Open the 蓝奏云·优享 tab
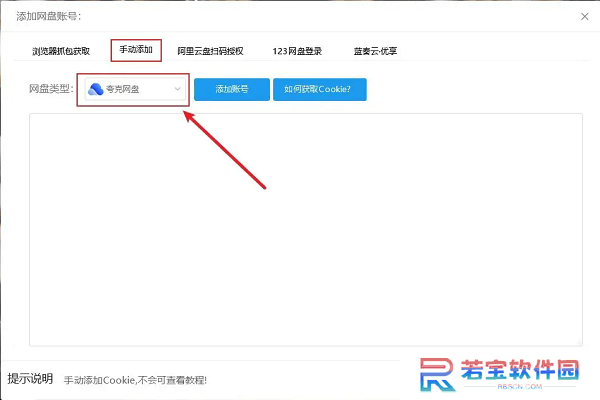Viewport: 600px width, 400px height. [375, 51]
